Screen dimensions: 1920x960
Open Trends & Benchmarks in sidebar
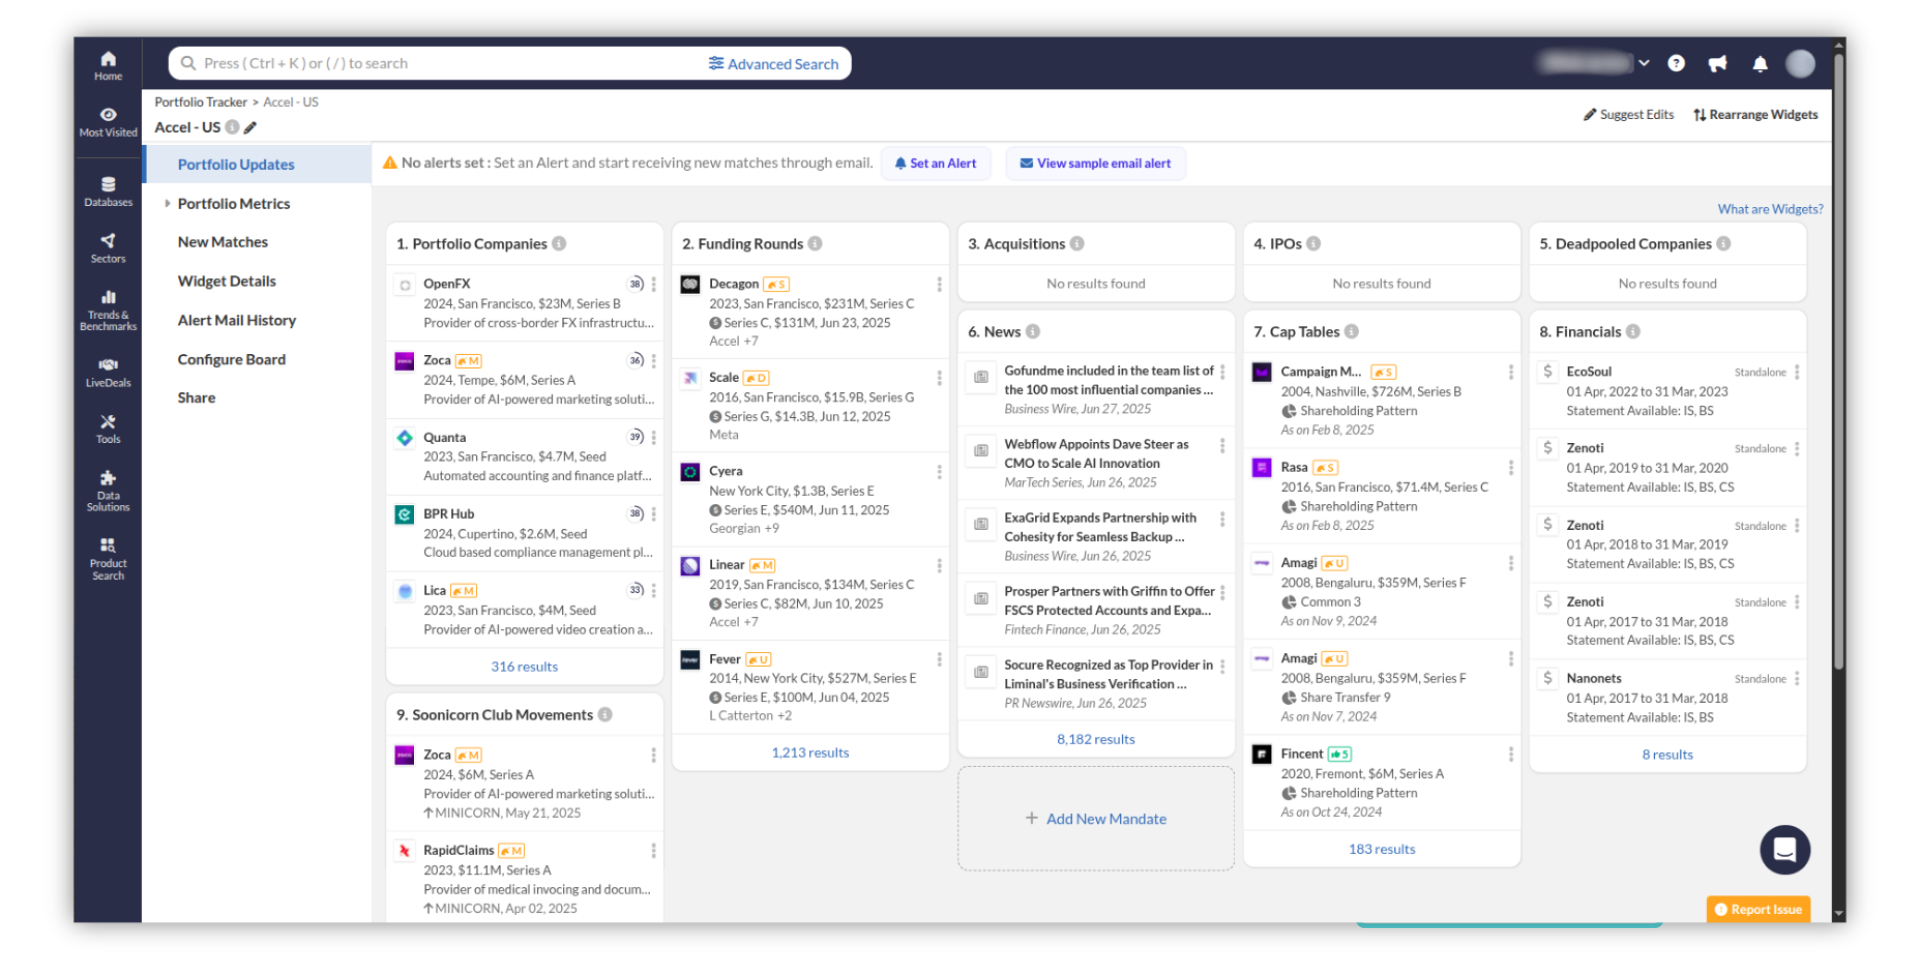tap(108, 310)
